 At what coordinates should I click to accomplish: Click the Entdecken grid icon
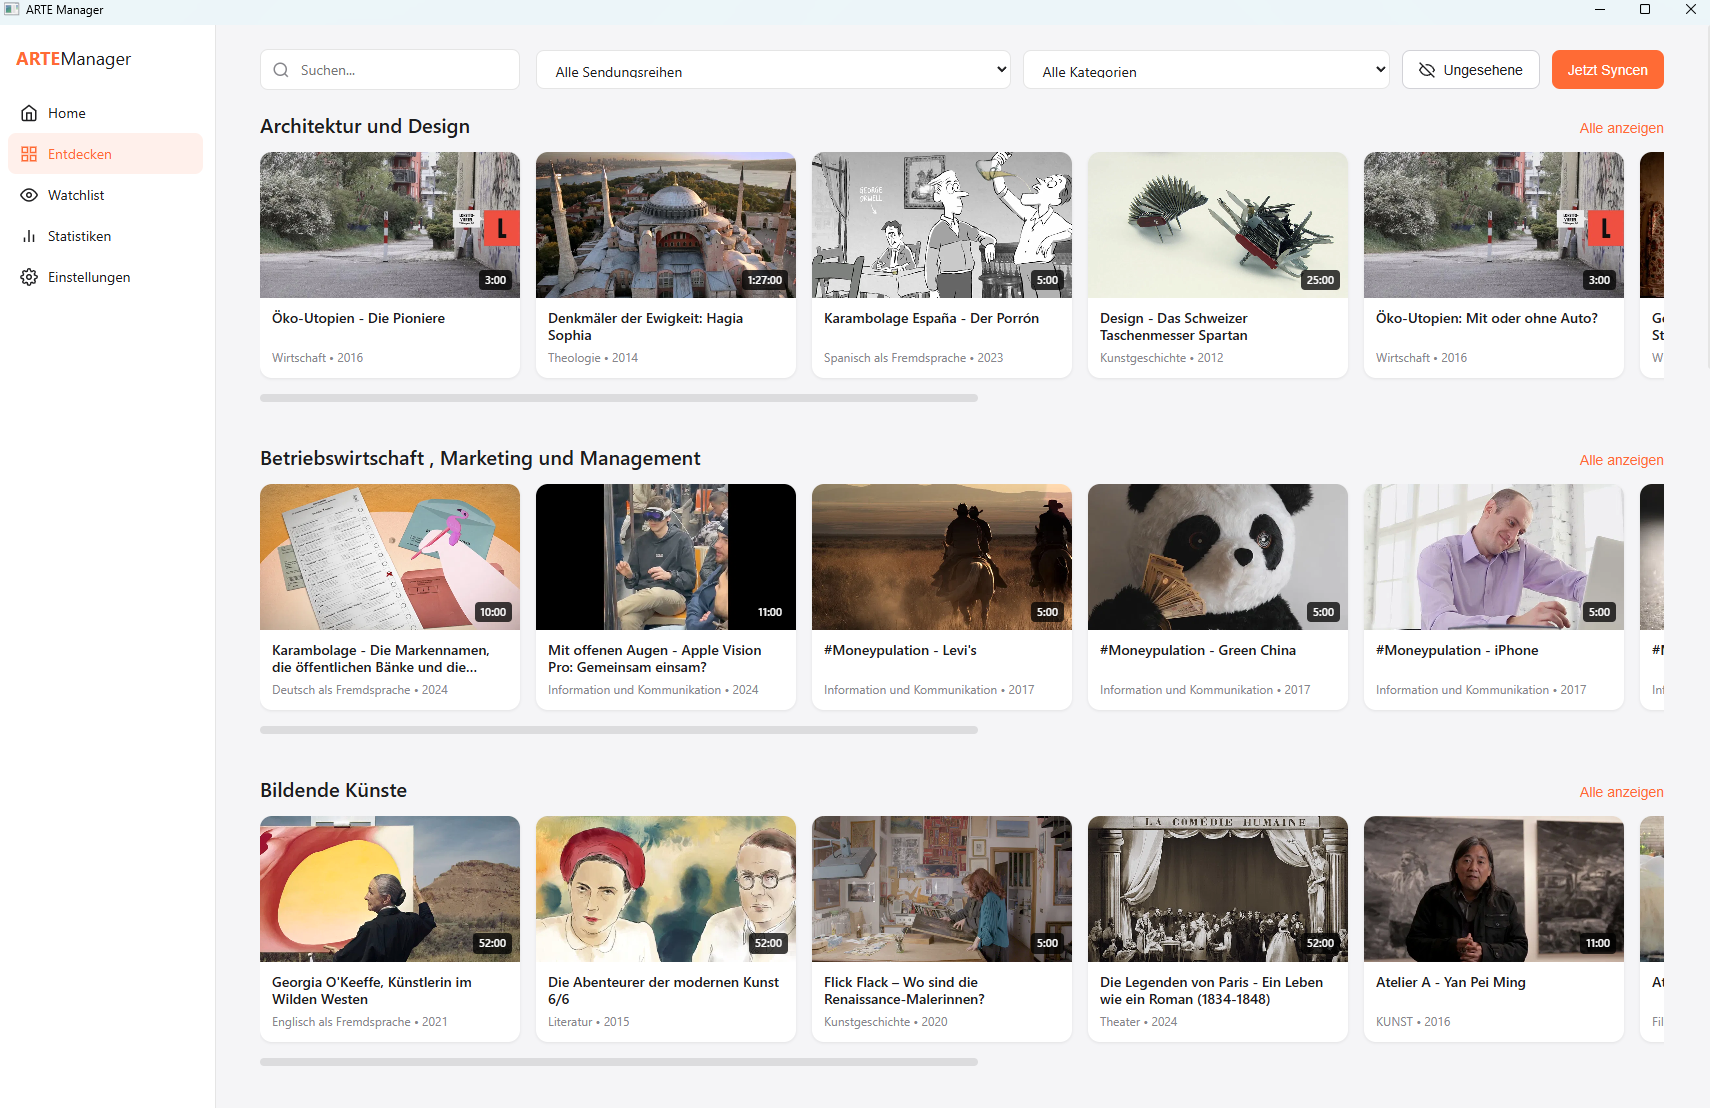click(29, 154)
